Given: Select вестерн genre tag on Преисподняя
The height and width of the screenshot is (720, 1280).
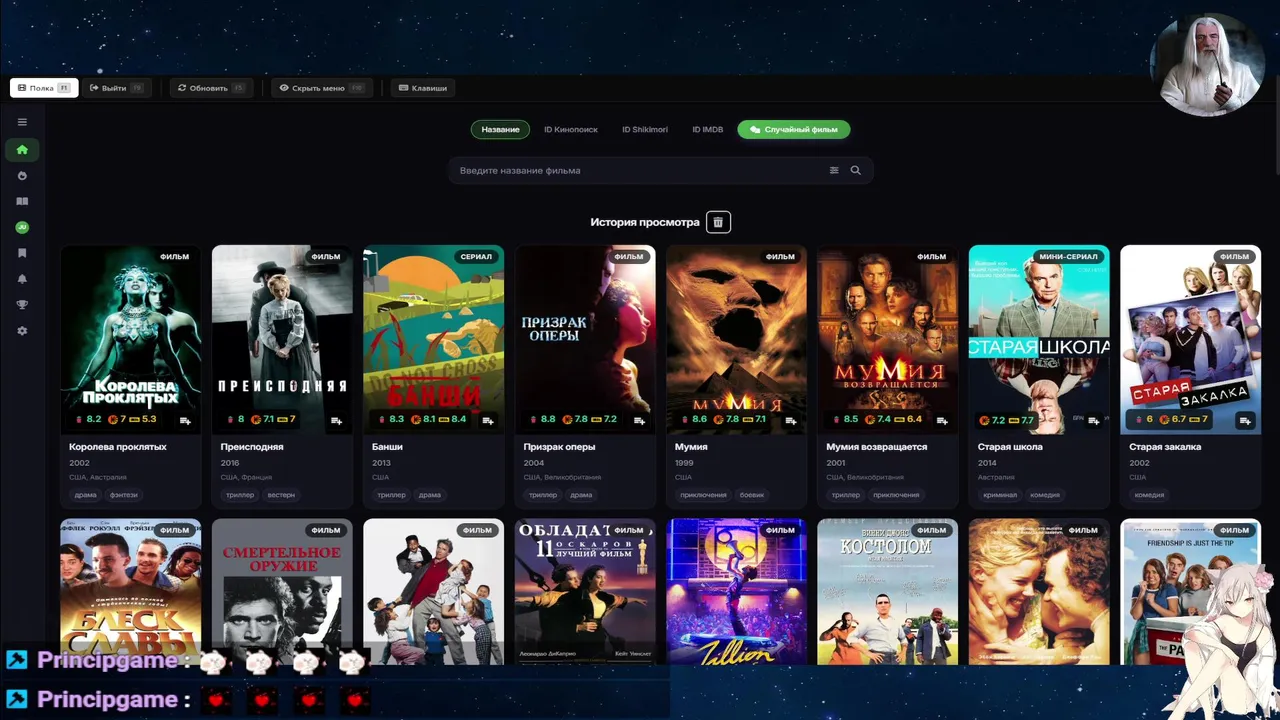Looking at the screenshot, I should pos(281,495).
